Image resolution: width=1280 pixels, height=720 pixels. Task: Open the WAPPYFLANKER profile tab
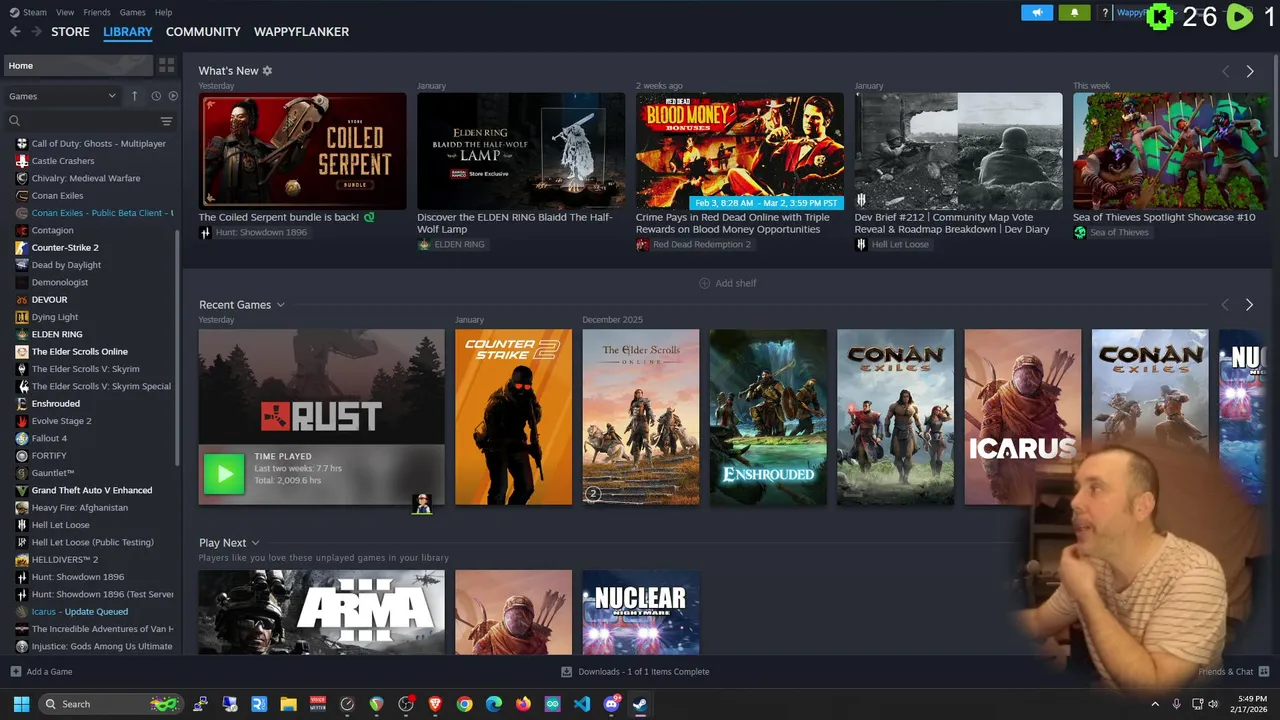click(x=301, y=32)
